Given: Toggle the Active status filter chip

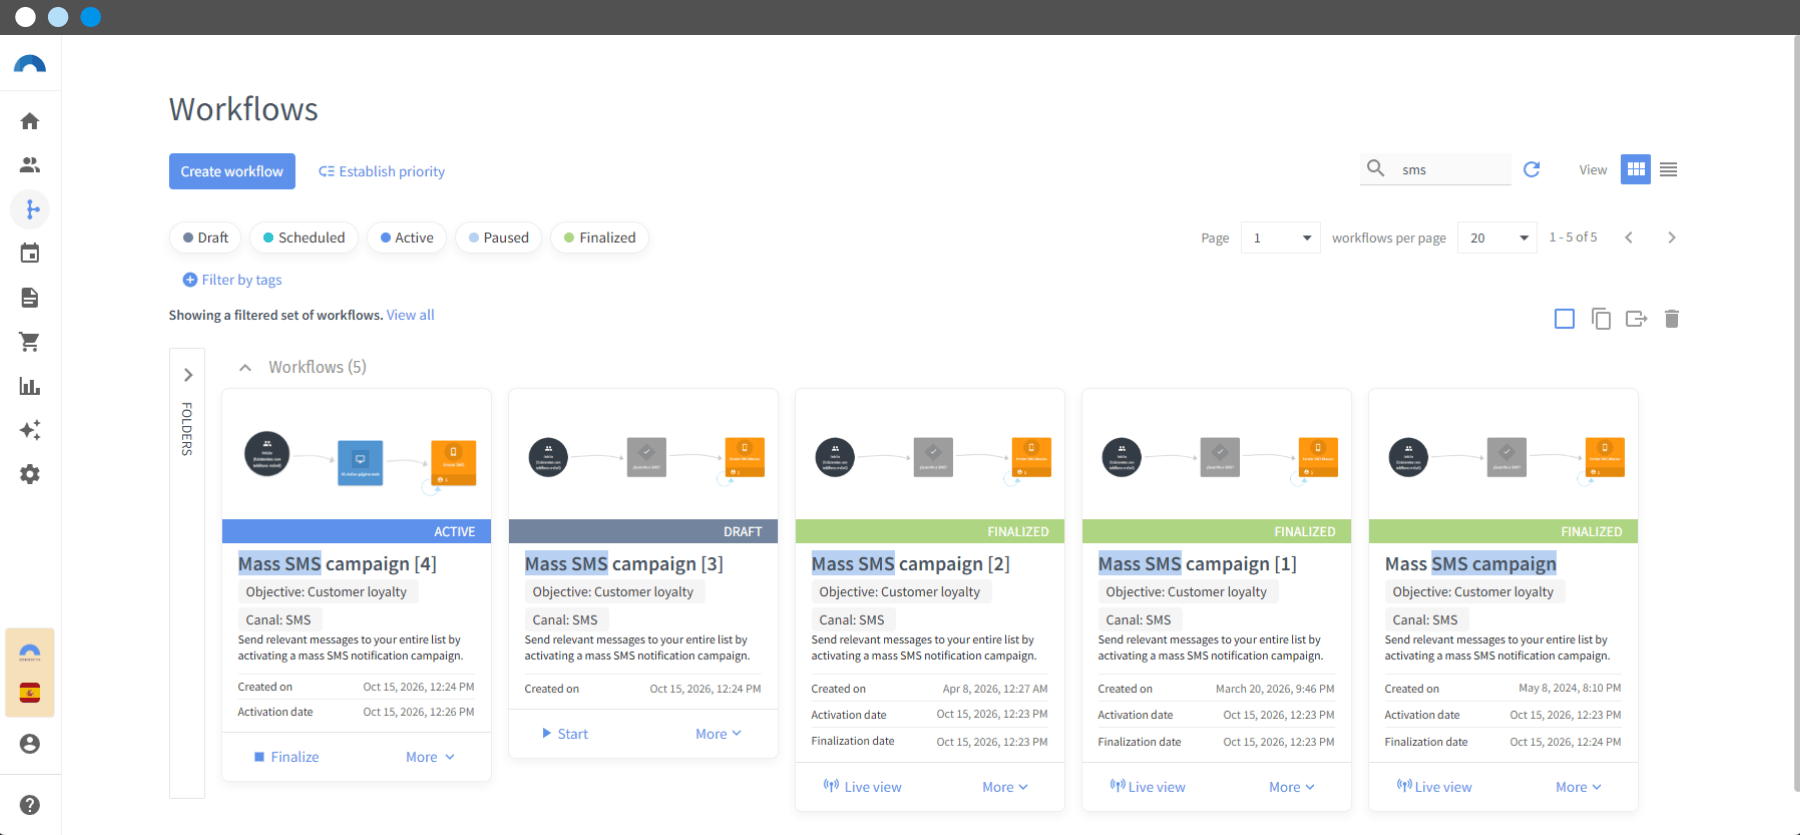Looking at the screenshot, I should [x=407, y=238].
